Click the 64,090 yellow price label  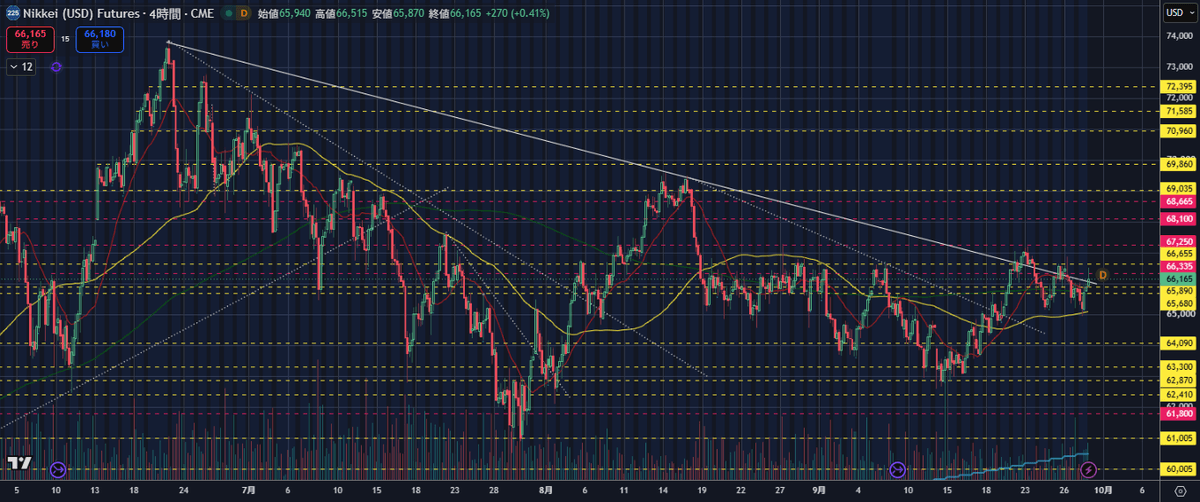1177,343
